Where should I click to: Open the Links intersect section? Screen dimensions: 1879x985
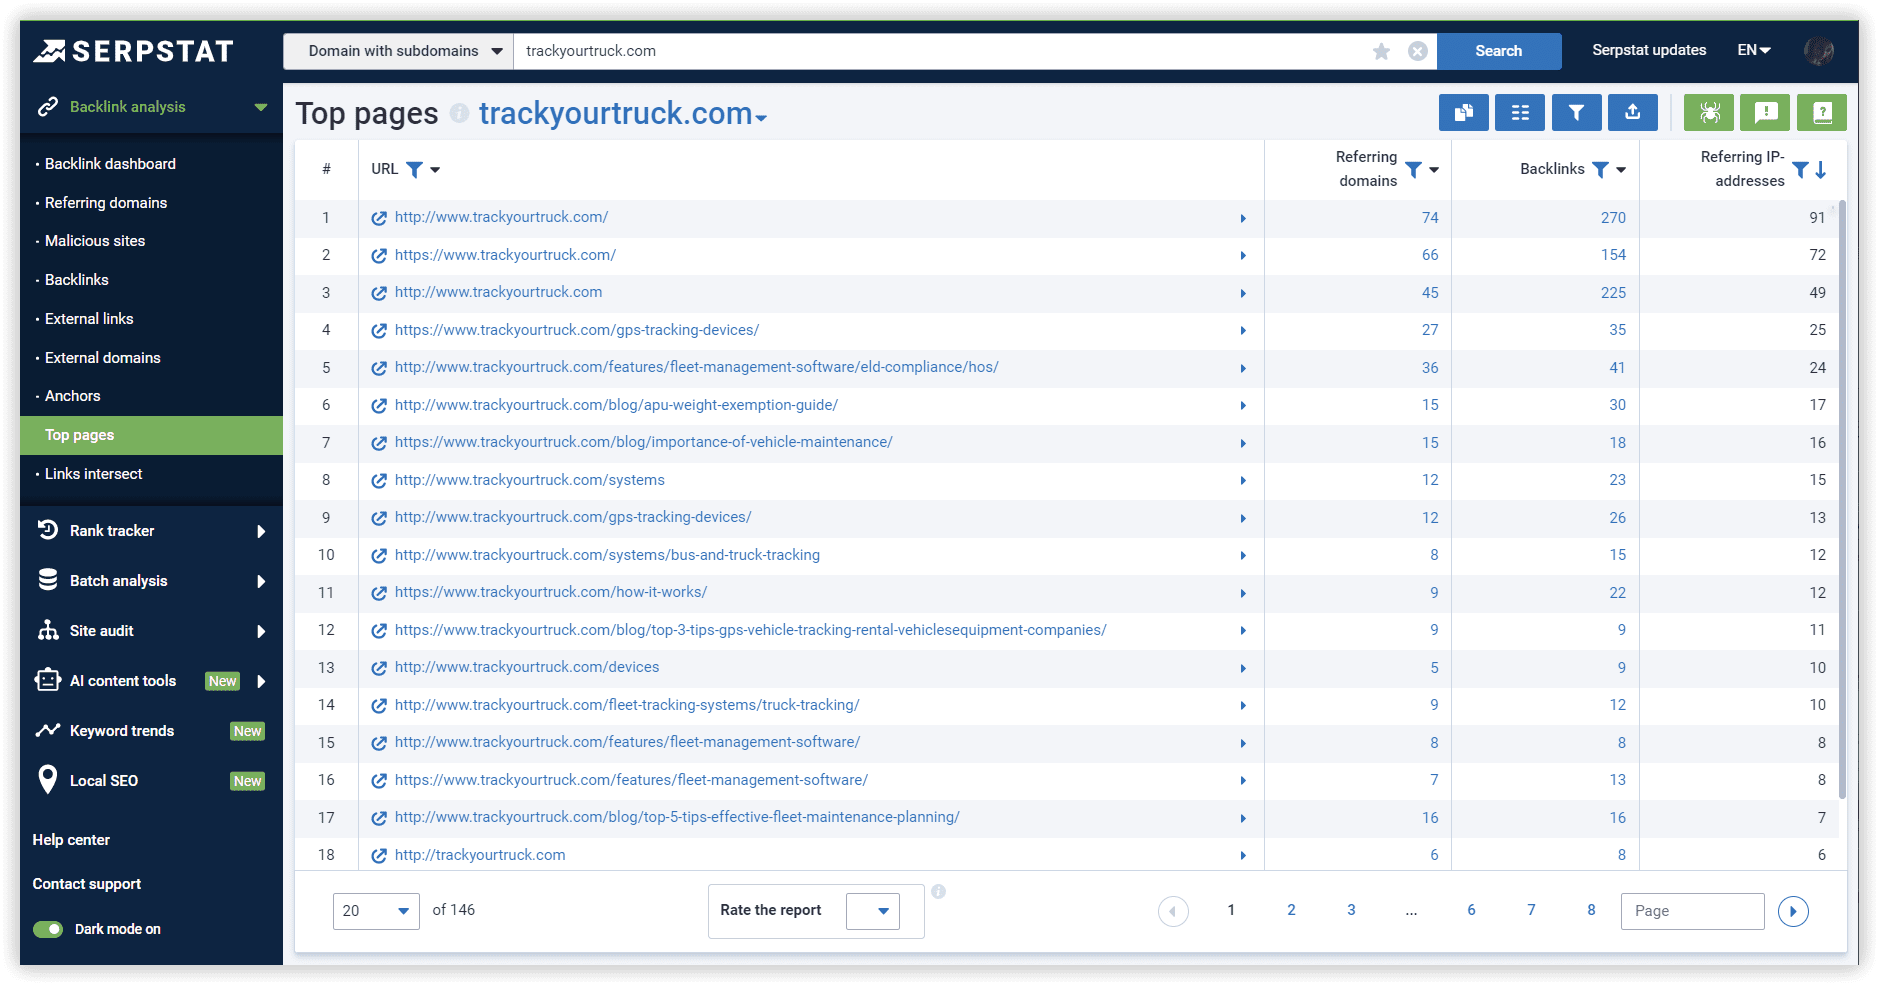93,473
